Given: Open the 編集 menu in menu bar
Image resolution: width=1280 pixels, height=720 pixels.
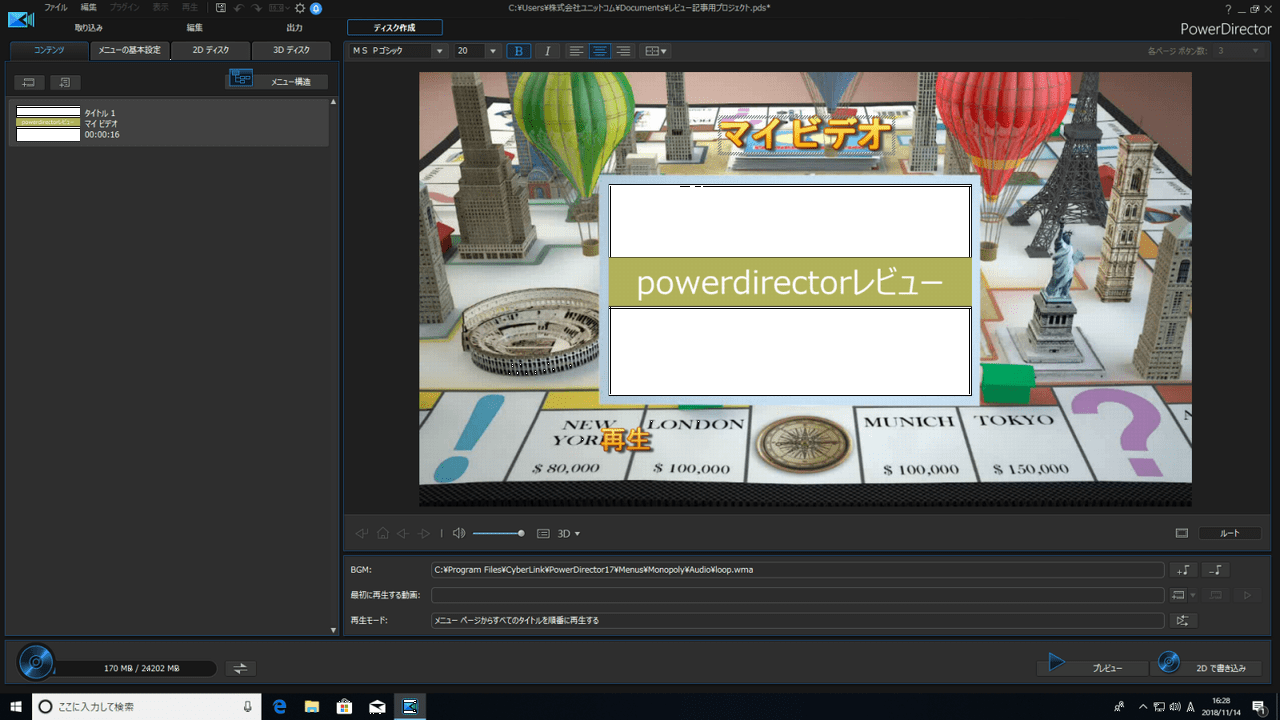Looking at the screenshot, I should [x=89, y=7].
